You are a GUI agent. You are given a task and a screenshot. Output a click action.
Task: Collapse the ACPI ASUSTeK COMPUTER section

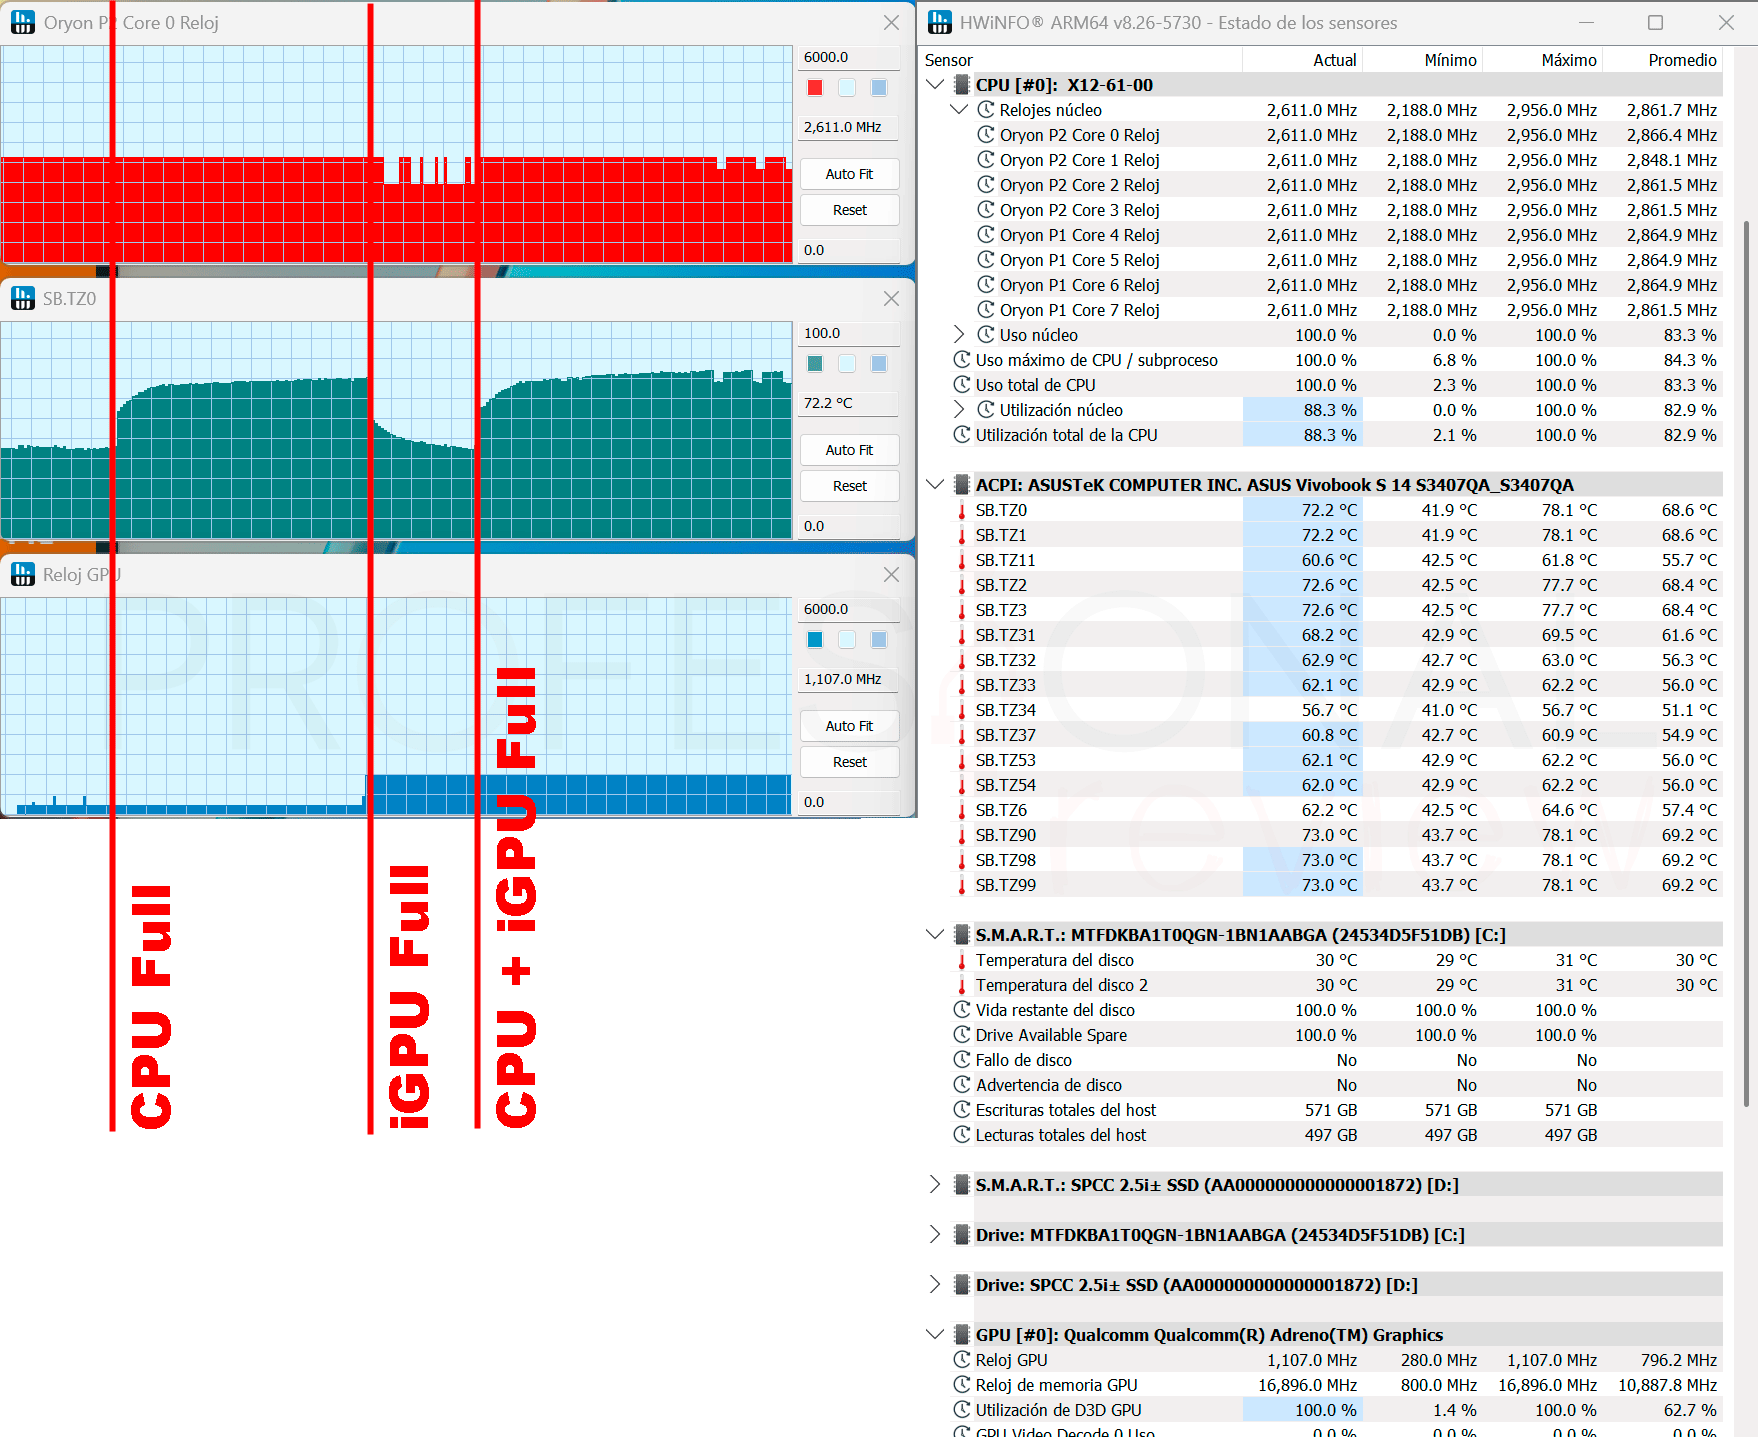point(935,485)
